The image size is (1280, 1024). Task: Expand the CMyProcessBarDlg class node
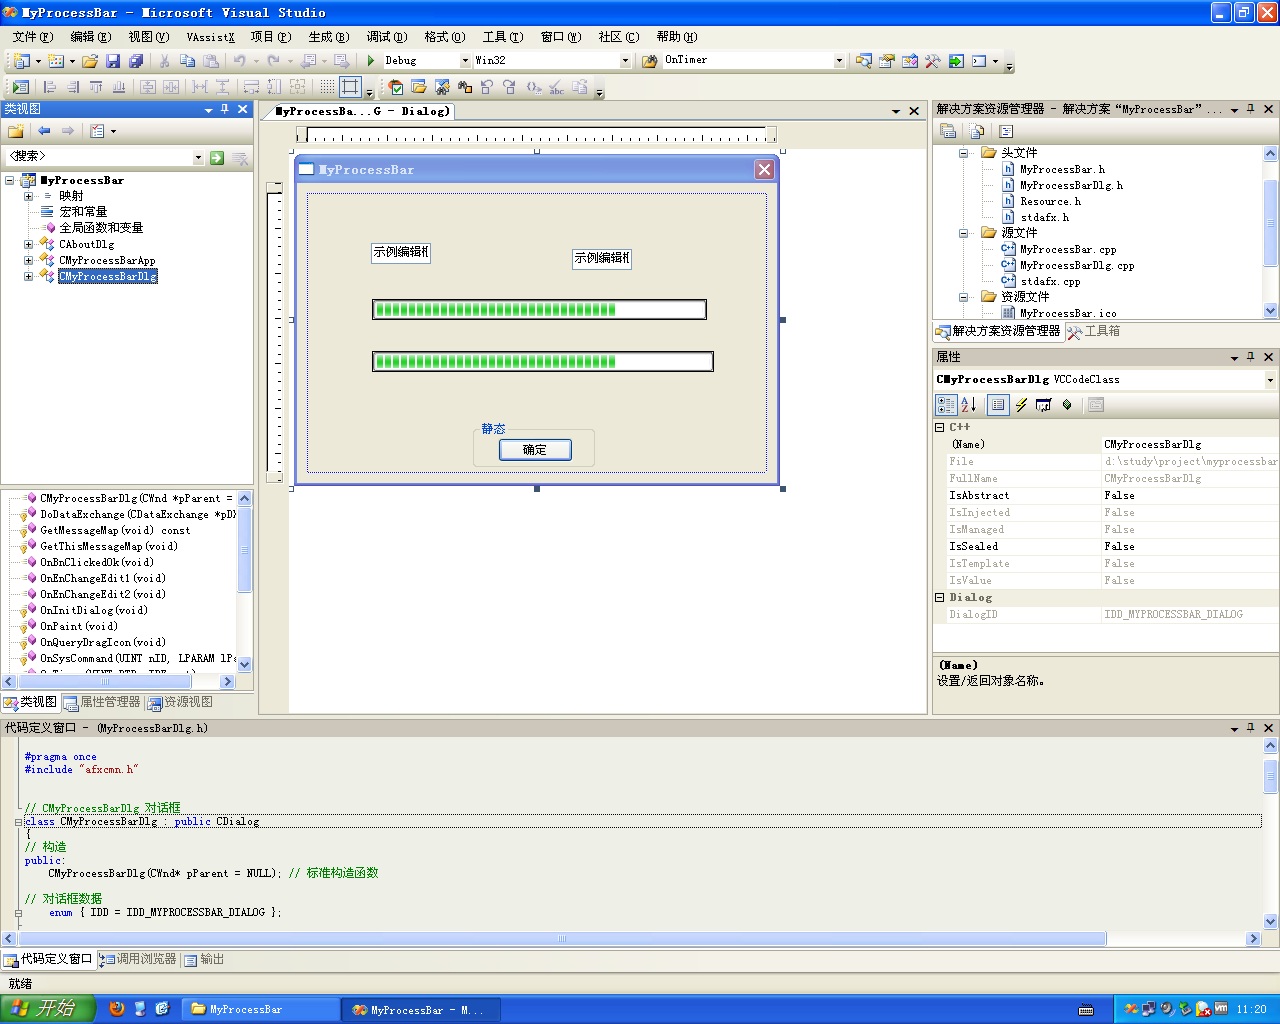coord(29,276)
